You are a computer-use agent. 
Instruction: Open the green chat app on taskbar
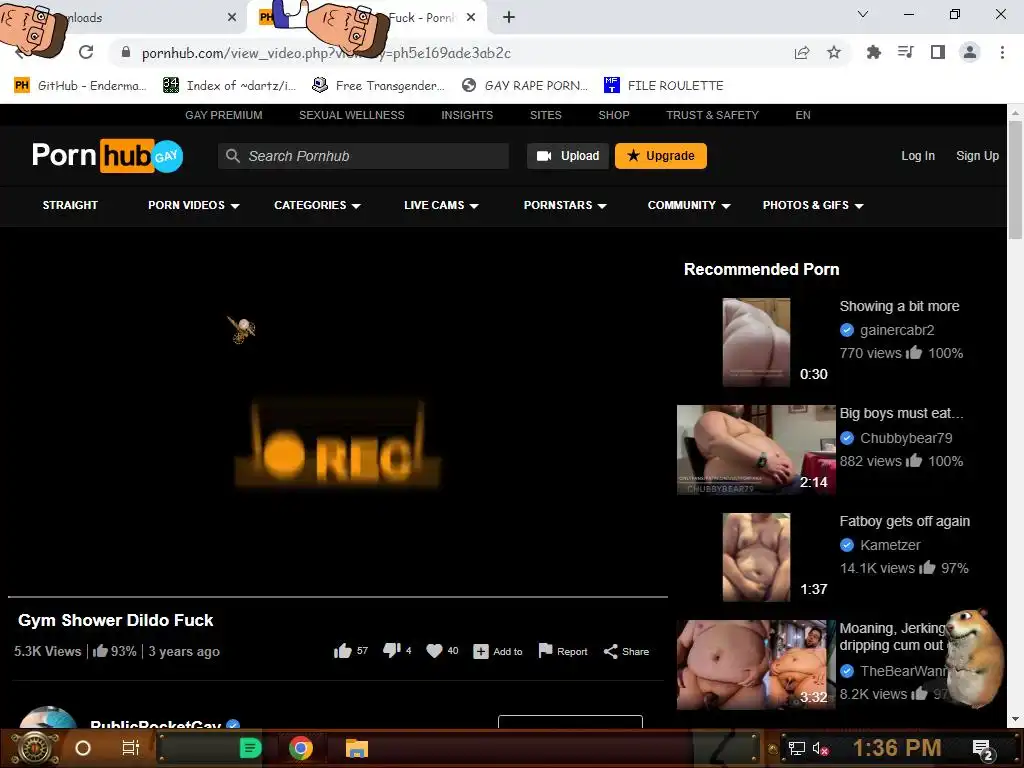click(x=251, y=748)
